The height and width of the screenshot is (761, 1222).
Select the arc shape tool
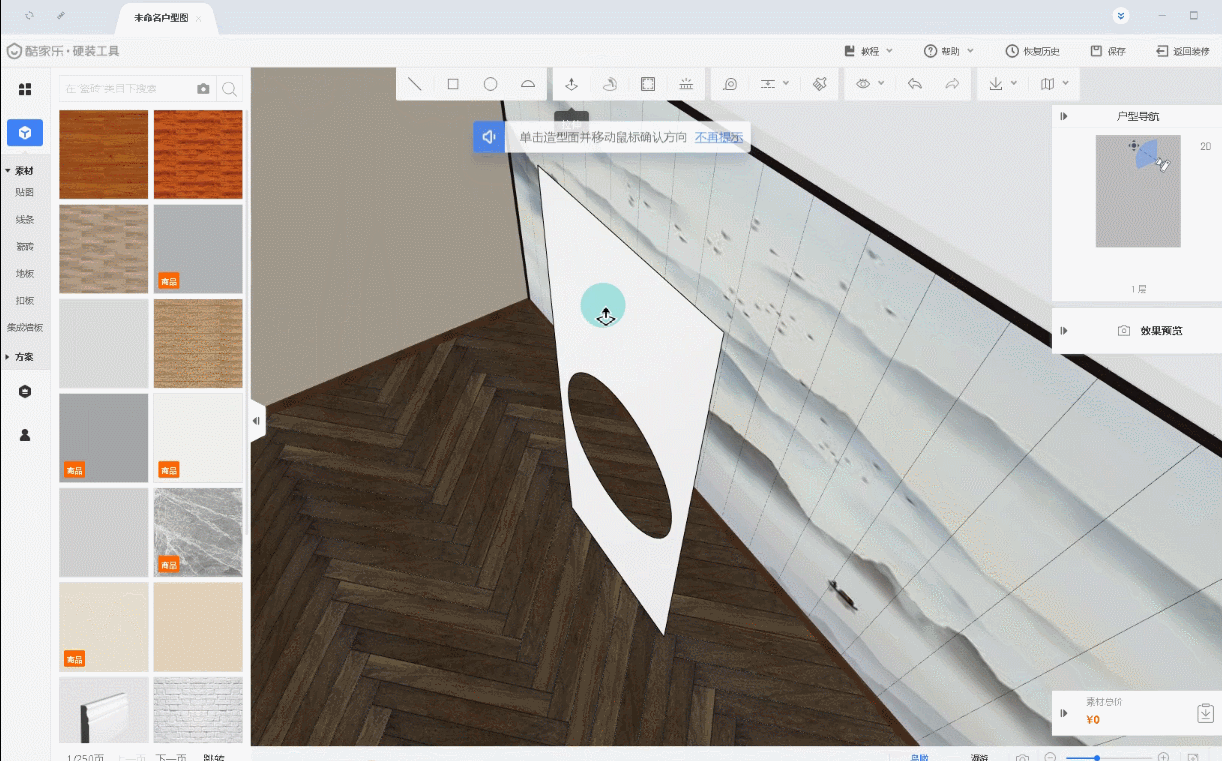[528, 84]
